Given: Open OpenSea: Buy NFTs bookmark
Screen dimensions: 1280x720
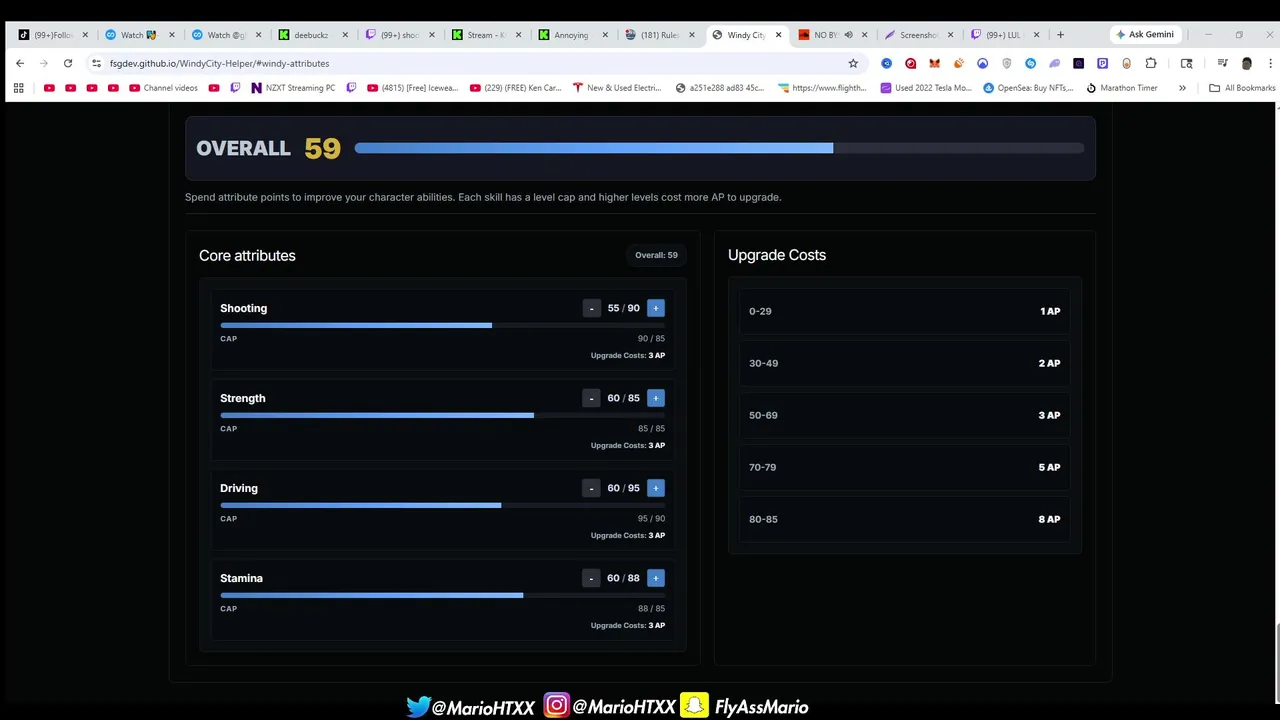Looking at the screenshot, I should 1028,88.
